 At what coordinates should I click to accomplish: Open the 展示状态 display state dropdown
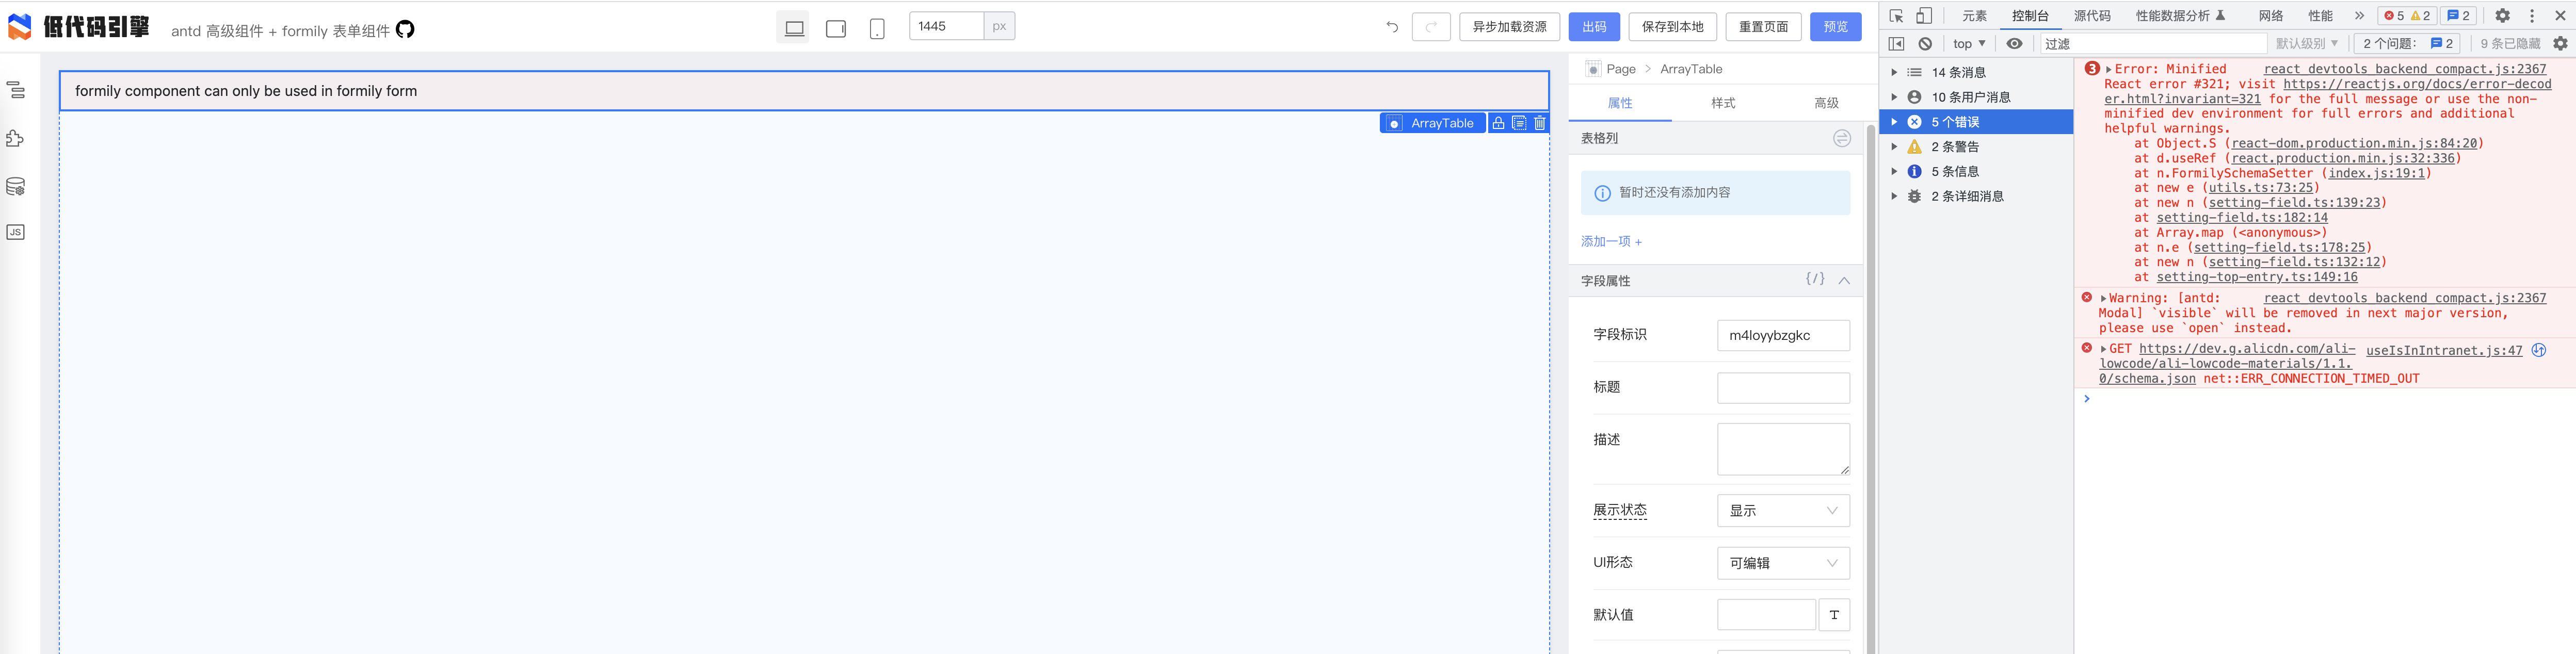coord(1783,510)
